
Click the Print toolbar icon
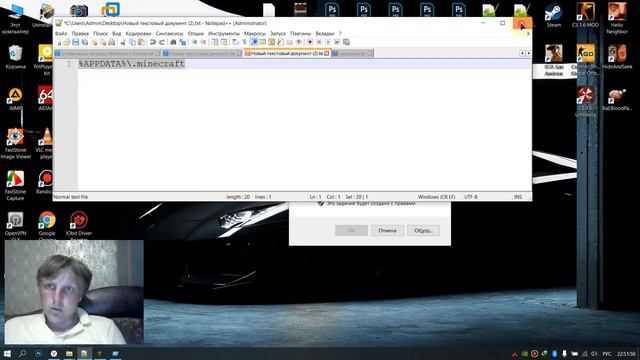tap(111, 42)
